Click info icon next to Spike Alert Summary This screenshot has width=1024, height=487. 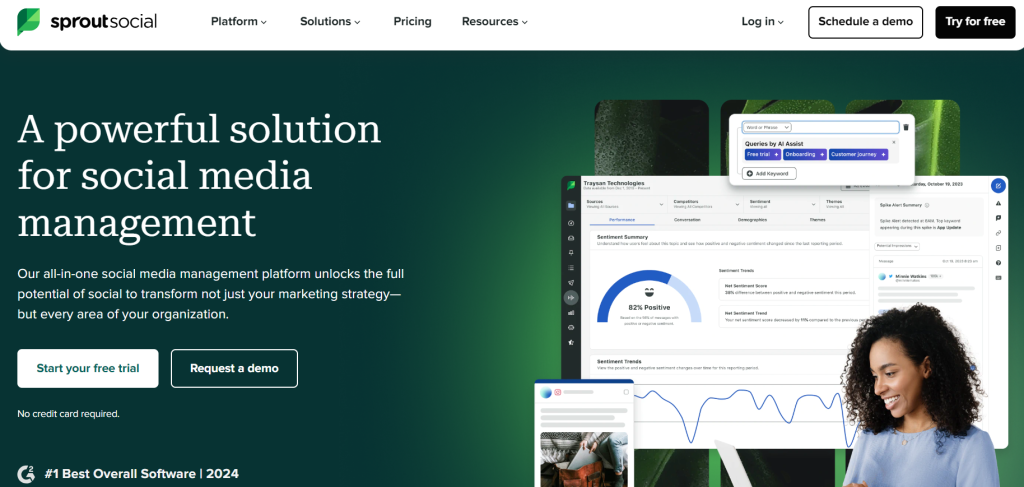(927, 205)
